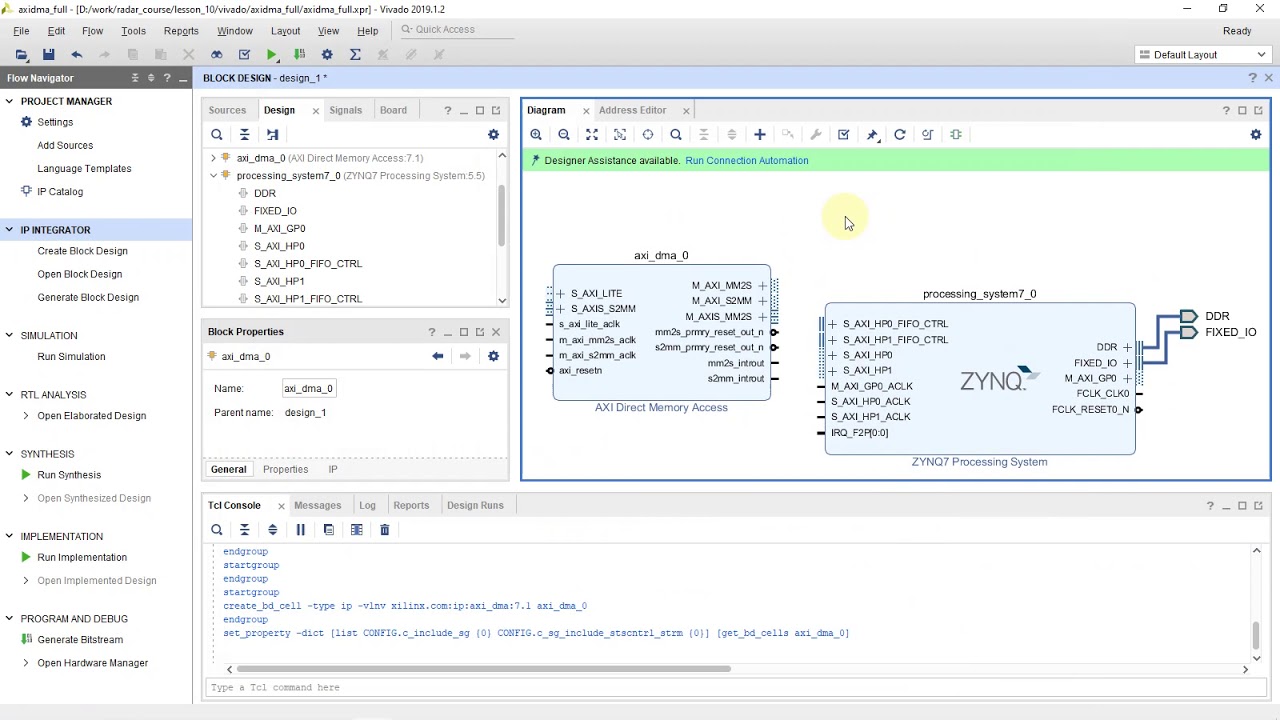
Task: Open toolbar Settings gear icon
Action: [x=327, y=54]
